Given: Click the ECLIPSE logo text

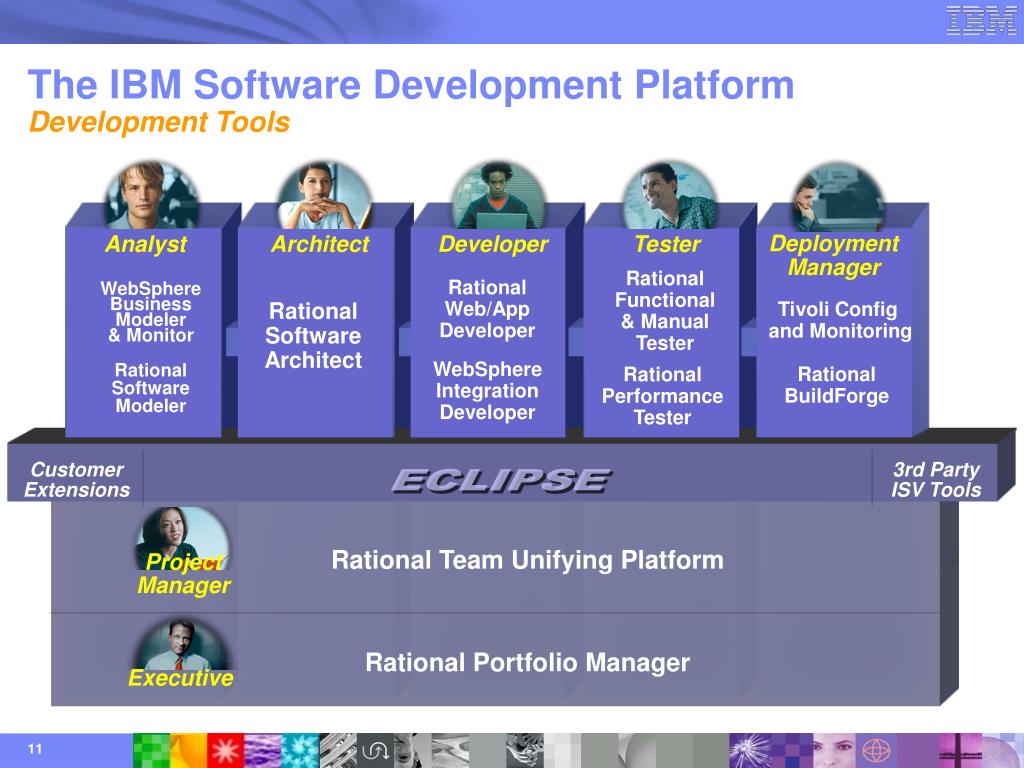Looking at the screenshot, I should tap(501, 481).
